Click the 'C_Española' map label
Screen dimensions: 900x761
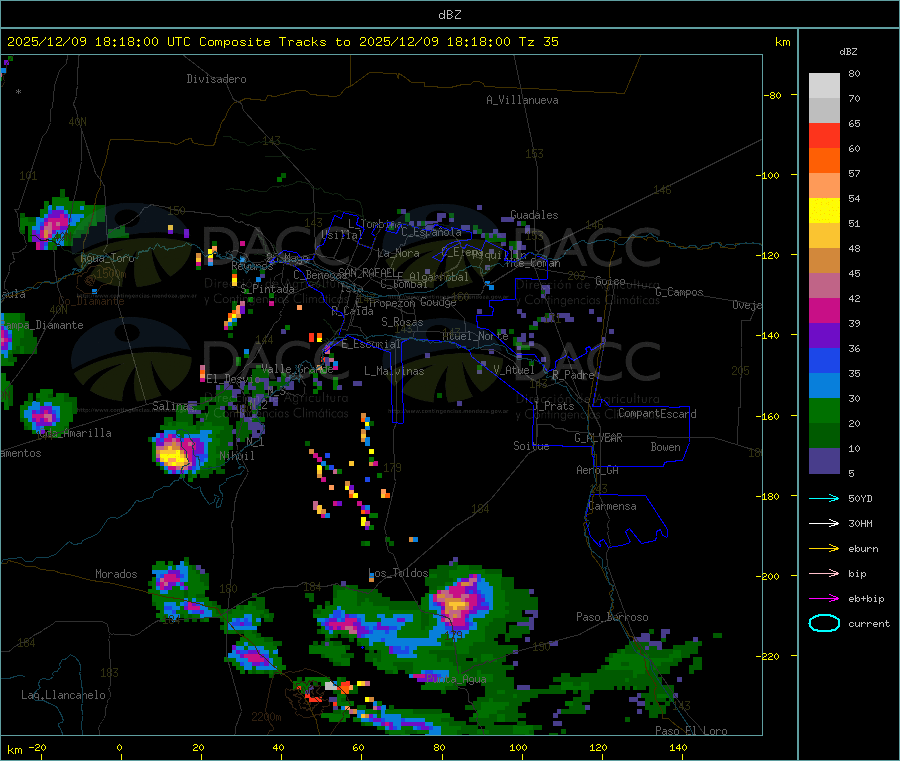(431, 232)
